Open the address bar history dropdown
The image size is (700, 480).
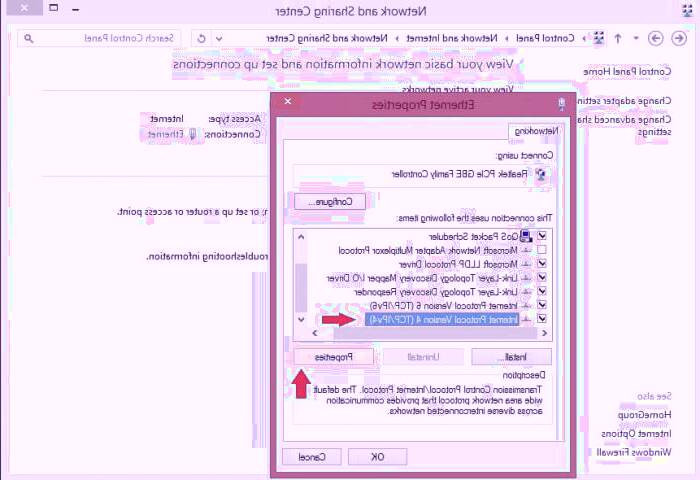coord(220,38)
